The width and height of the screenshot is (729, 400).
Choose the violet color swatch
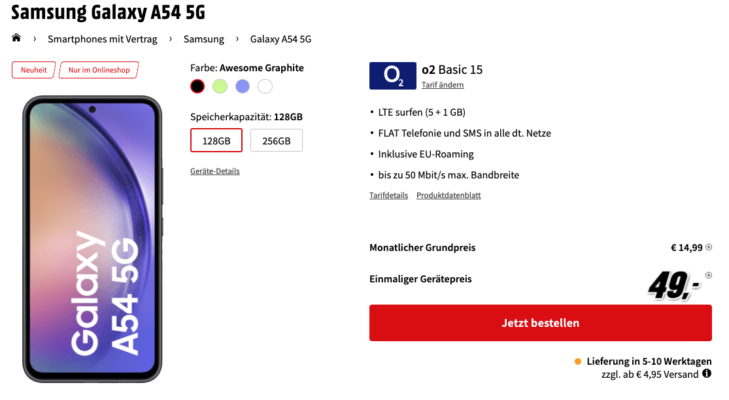coord(242,87)
